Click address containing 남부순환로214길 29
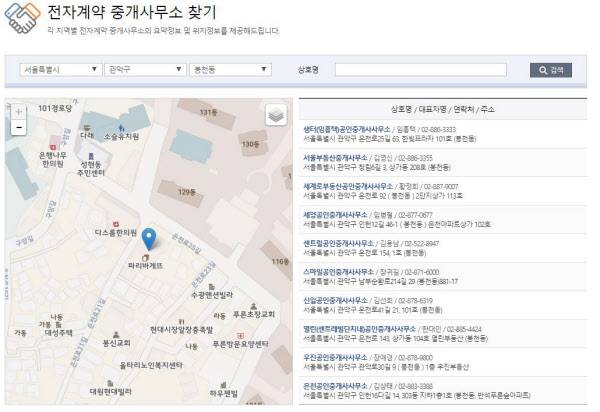Image resolution: width=600 pixels, height=412 pixels. click(380, 282)
